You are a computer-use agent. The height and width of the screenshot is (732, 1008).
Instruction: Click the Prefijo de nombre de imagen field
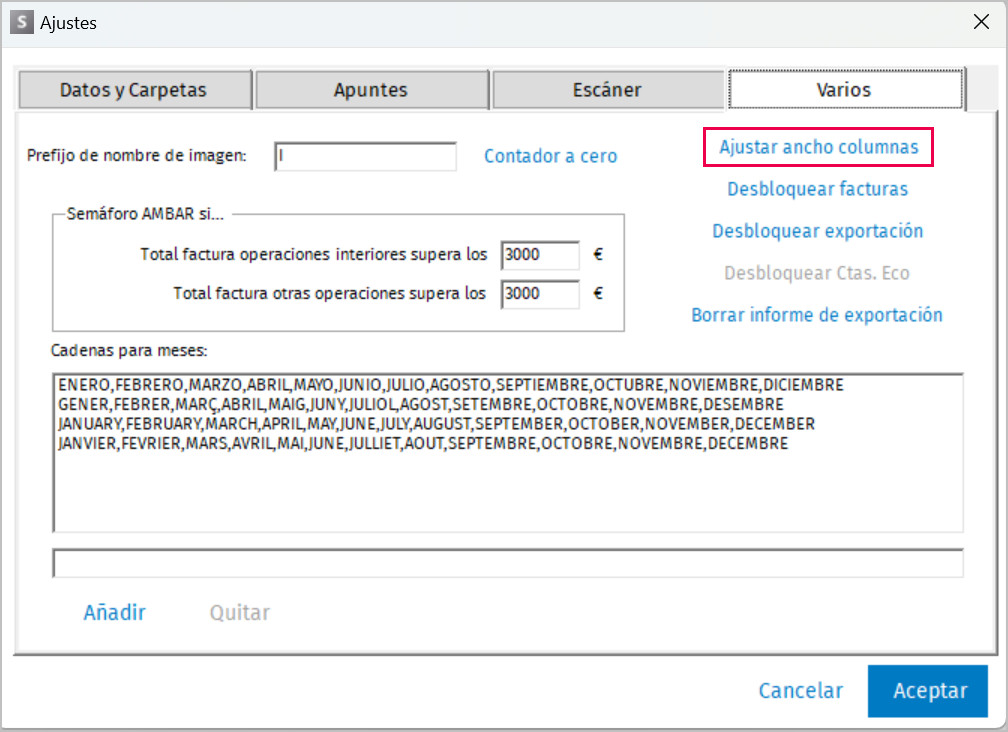point(366,156)
